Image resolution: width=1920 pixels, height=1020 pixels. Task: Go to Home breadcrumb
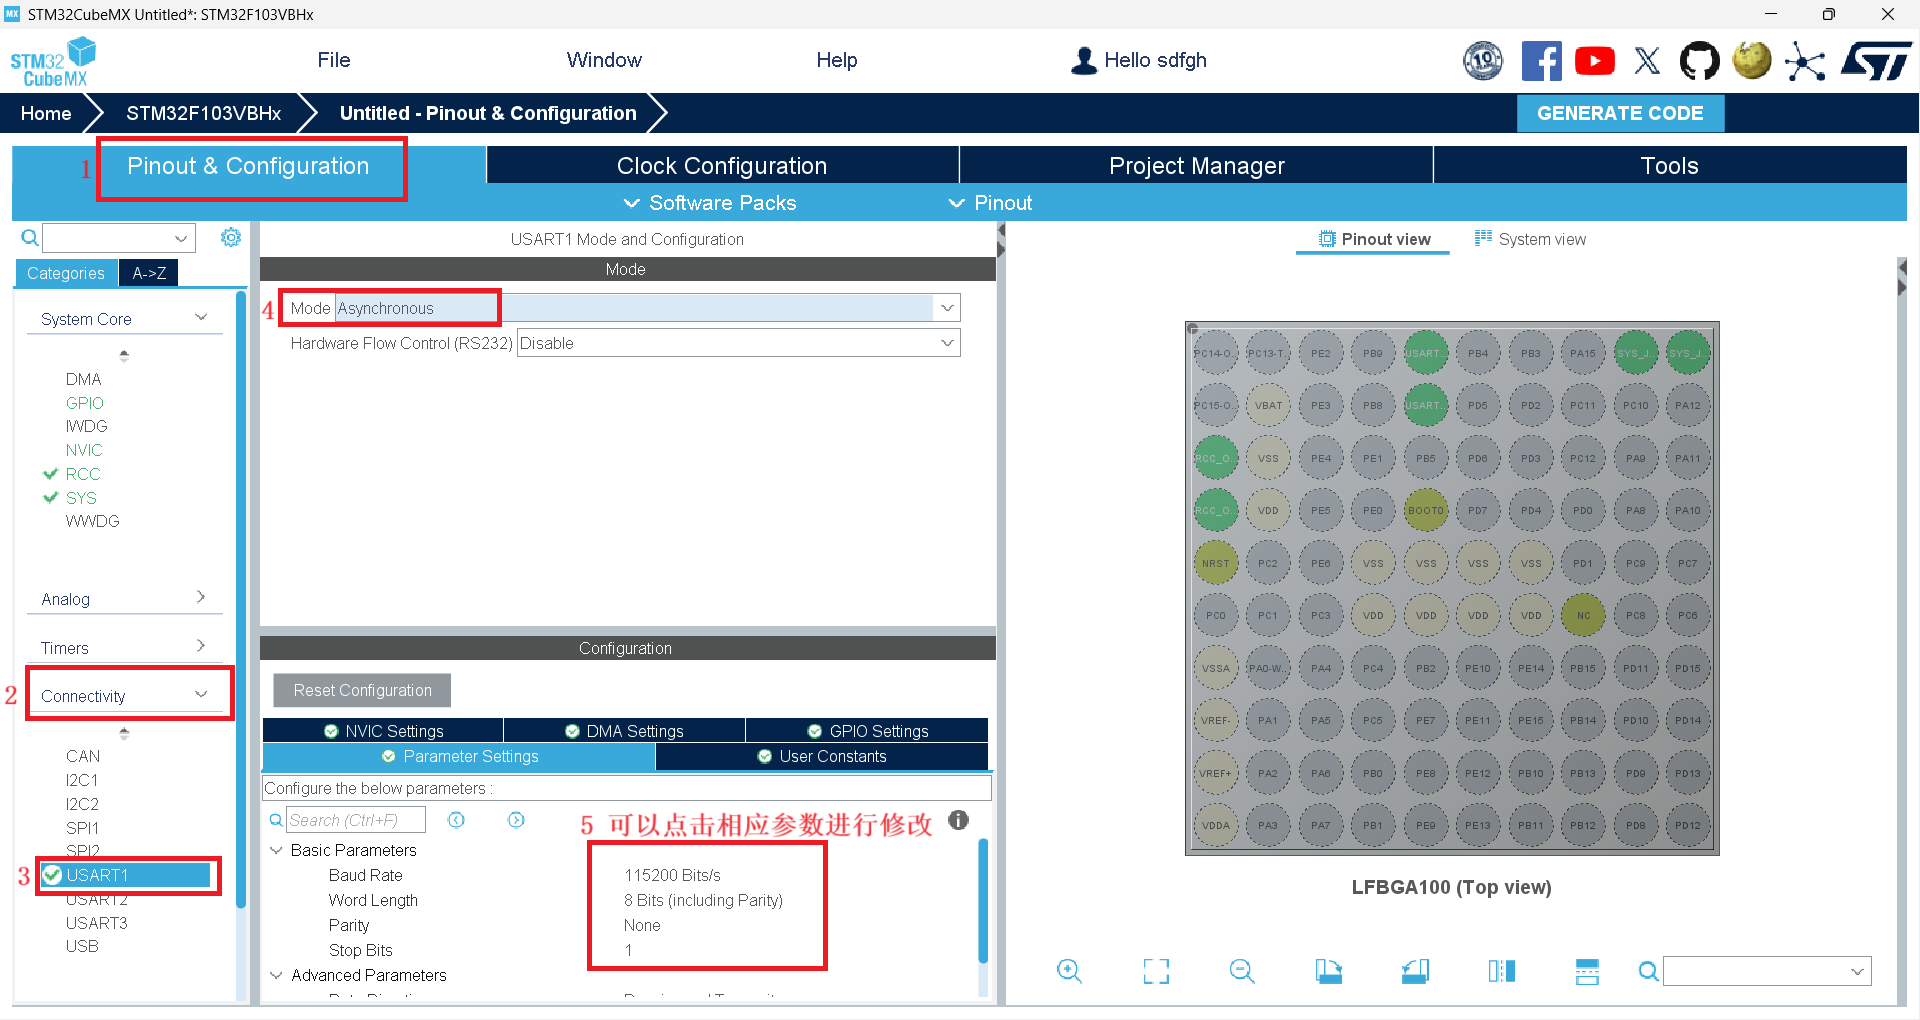coord(46,113)
